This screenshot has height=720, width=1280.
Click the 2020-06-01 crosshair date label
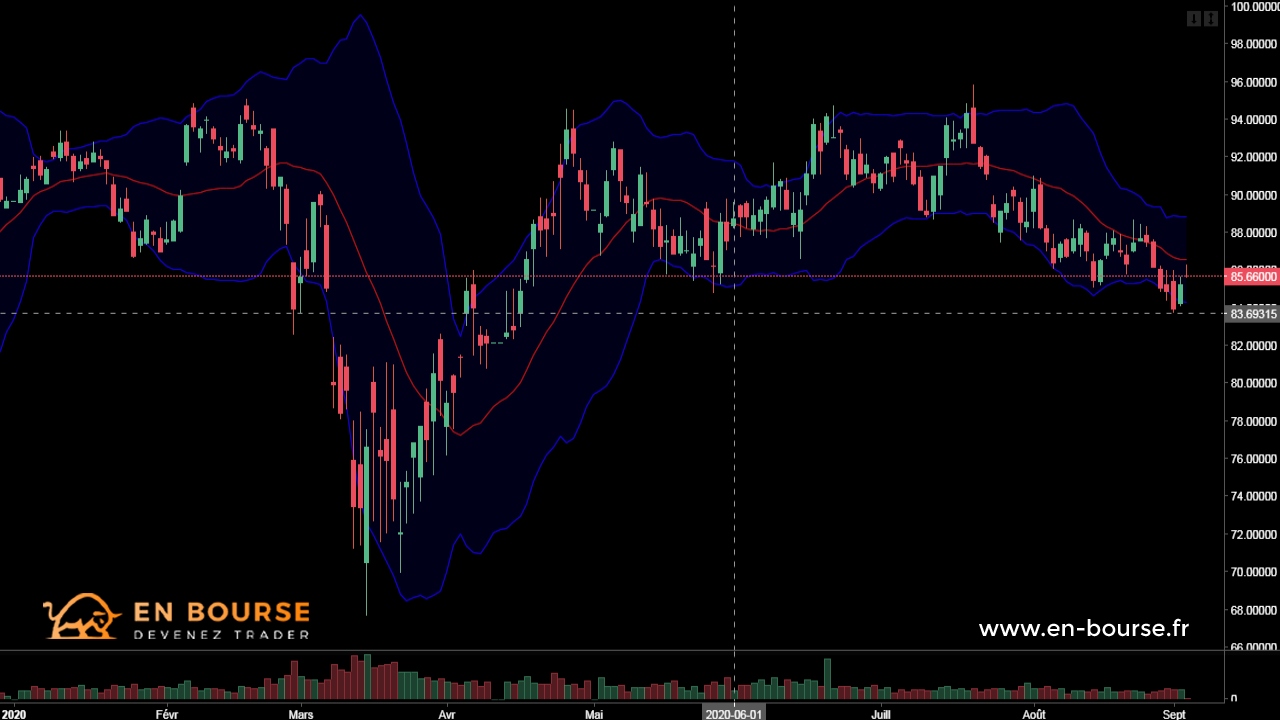click(734, 714)
